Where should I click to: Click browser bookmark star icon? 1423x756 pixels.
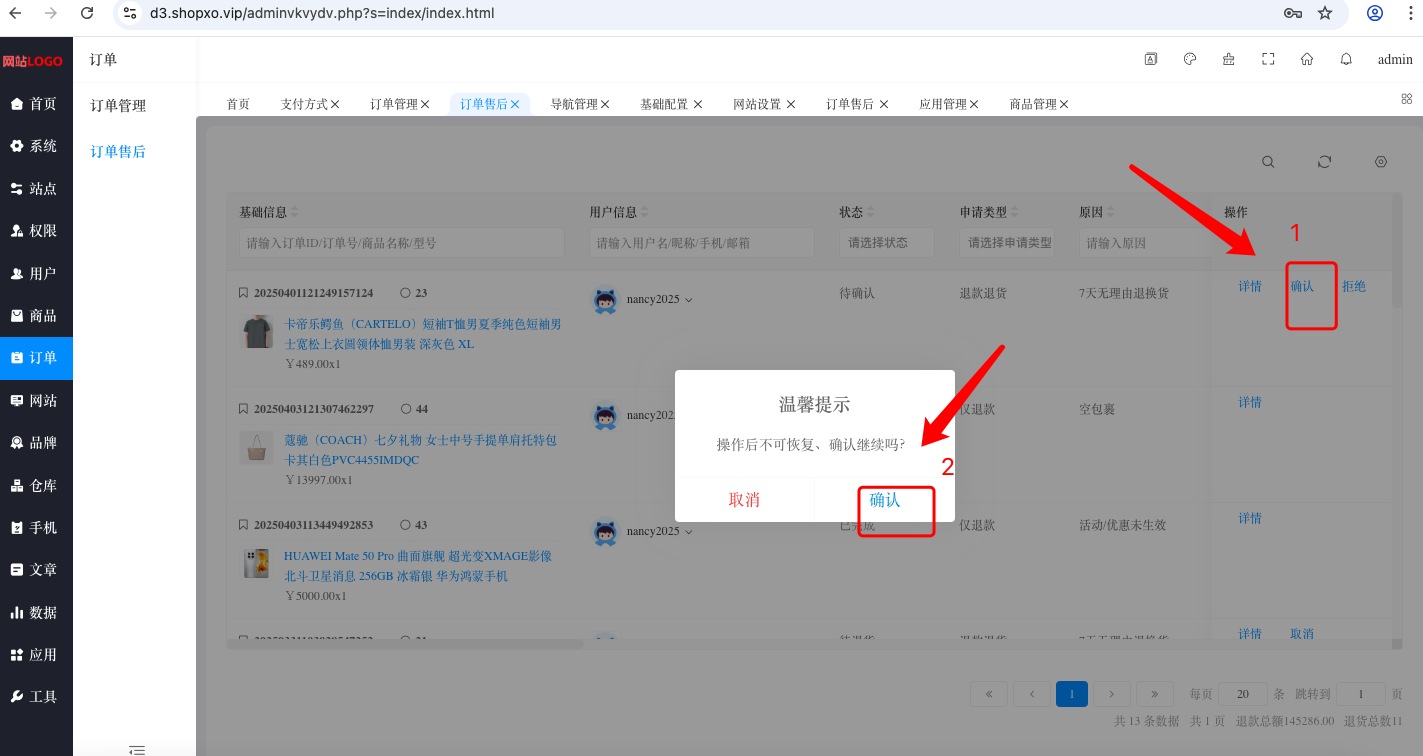tap(1325, 13)
